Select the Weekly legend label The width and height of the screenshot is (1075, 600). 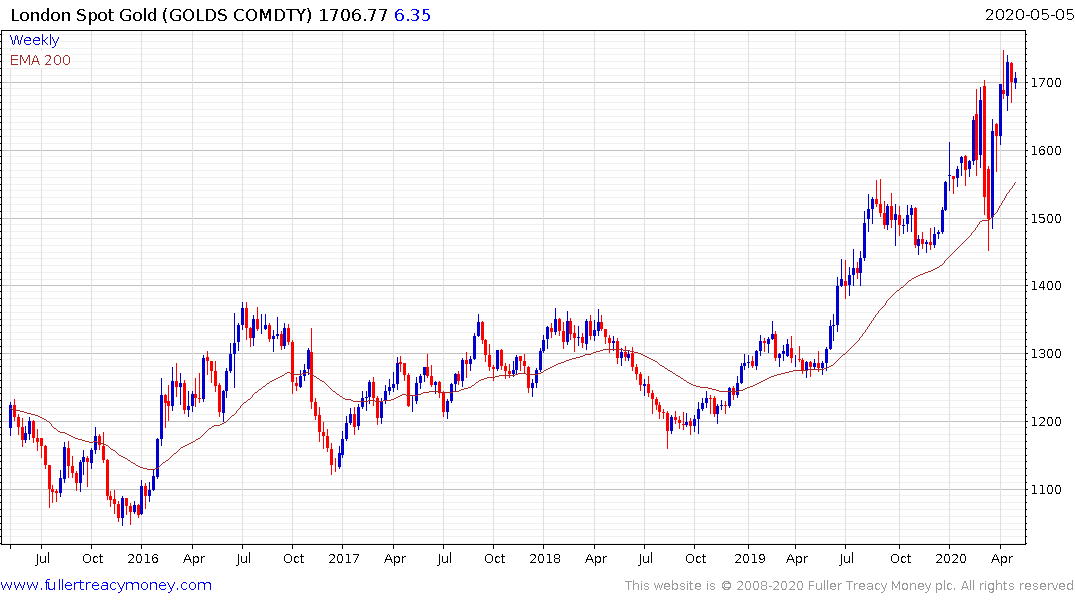click(34, 40)
